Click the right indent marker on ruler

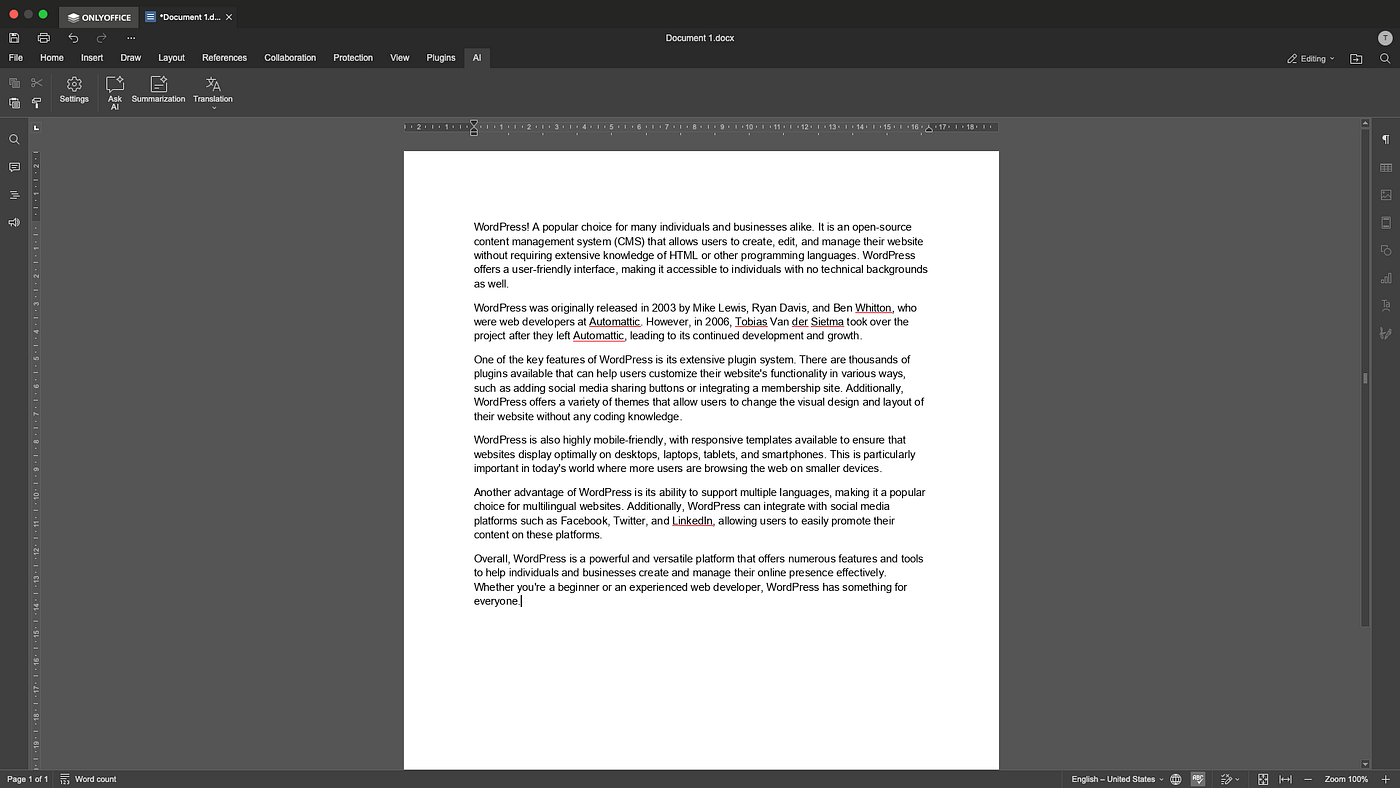click(929, 129)
